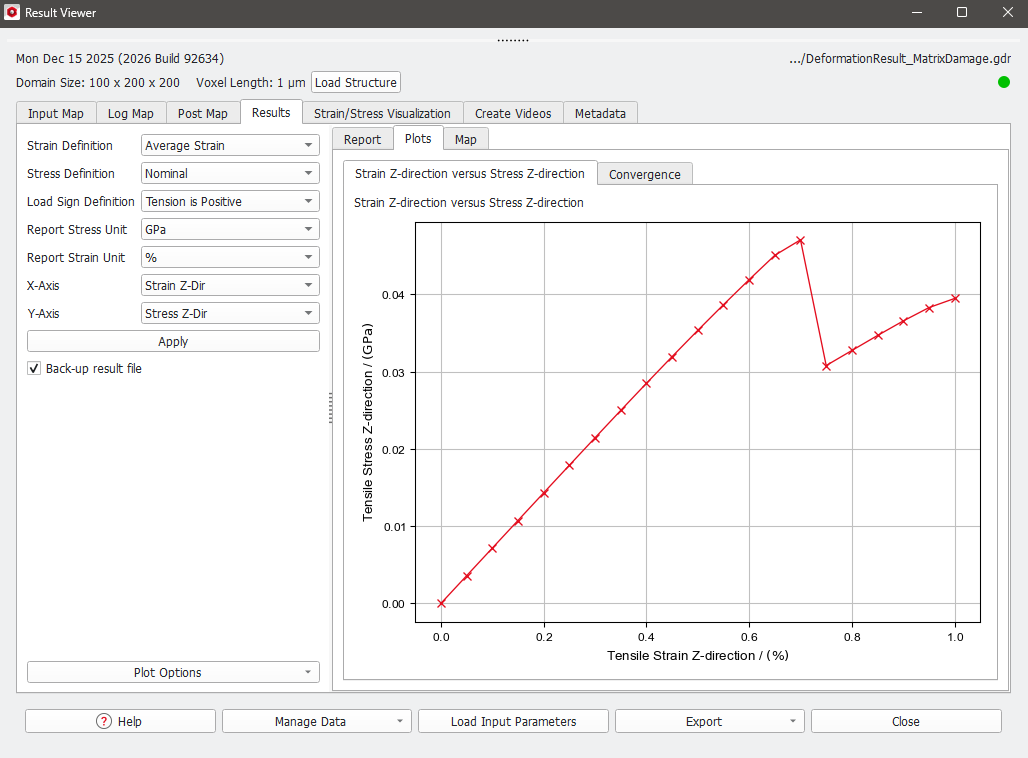
Task: Click the peak stress data point marker
Action: [x=800, y=240]
